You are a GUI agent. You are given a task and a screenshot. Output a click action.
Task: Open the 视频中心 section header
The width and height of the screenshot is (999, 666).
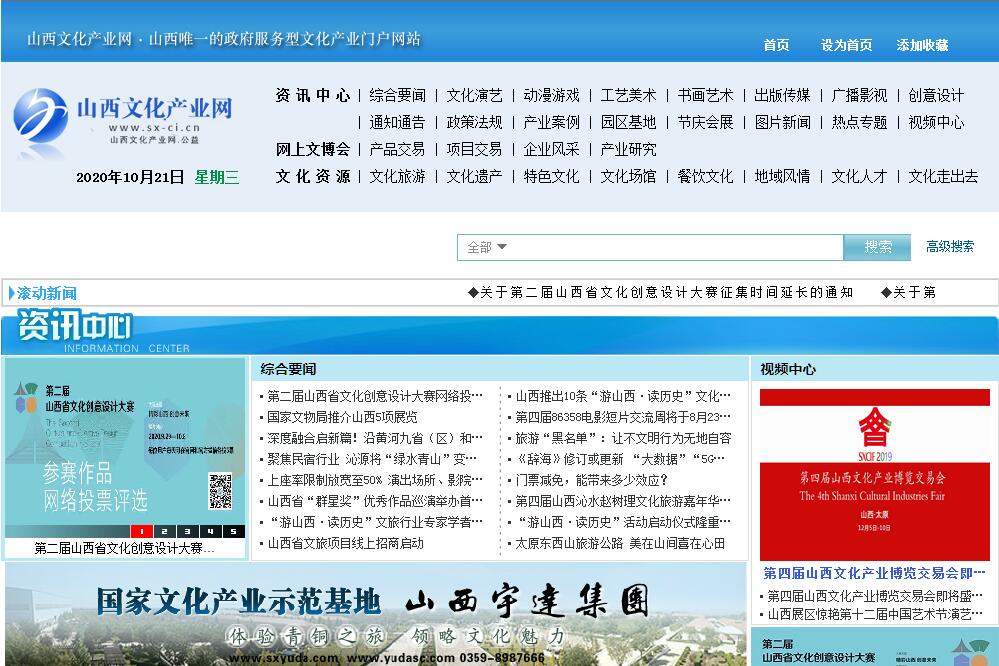tap(788, 369)
